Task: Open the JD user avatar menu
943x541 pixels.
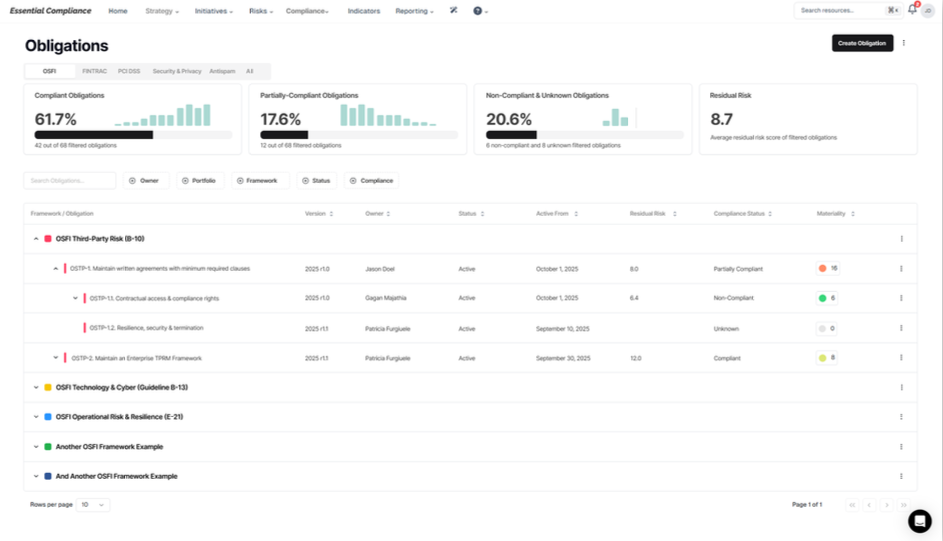Action: click(928, 11)
